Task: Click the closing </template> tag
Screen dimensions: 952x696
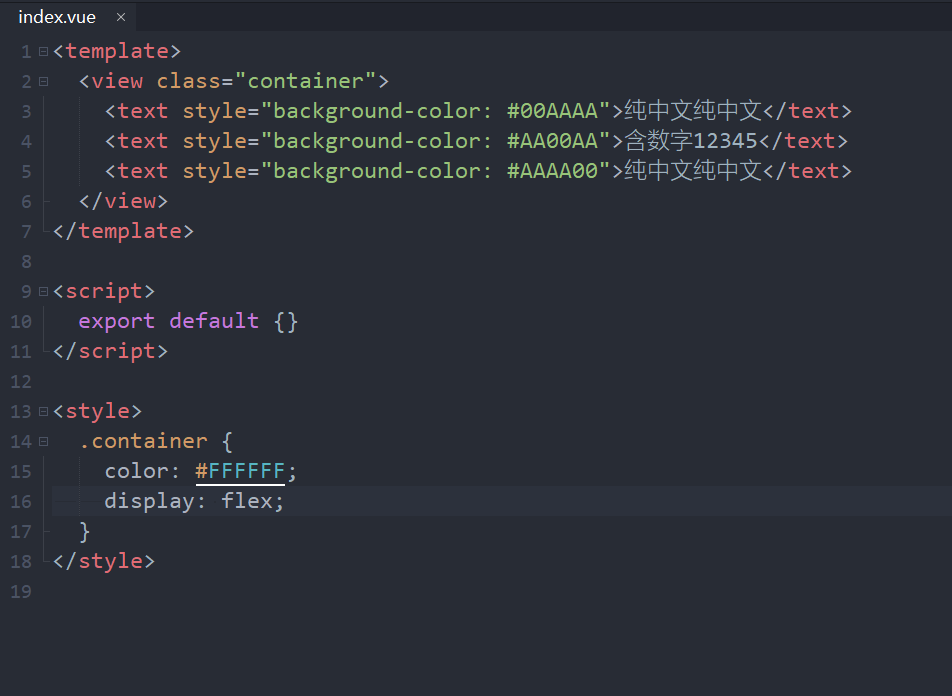Action: click(x=123, y=231)
